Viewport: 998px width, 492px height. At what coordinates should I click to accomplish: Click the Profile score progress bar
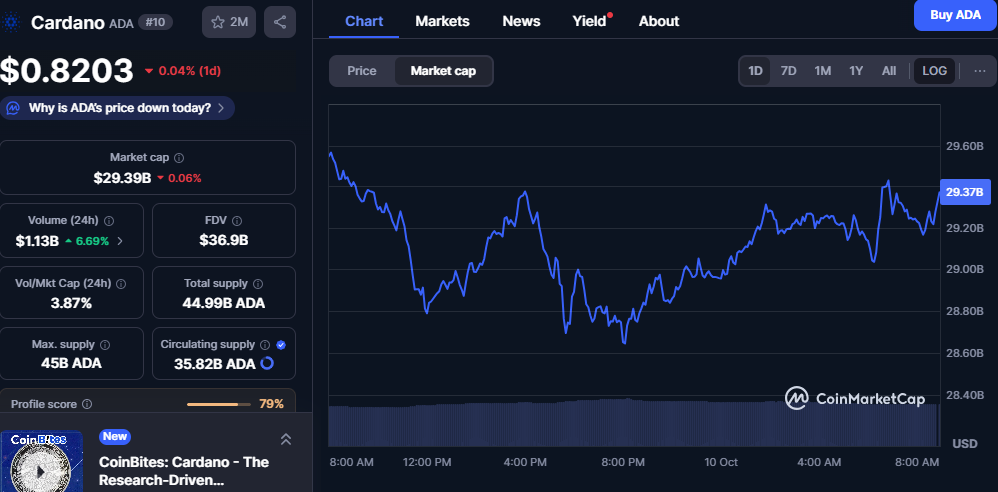219,404
